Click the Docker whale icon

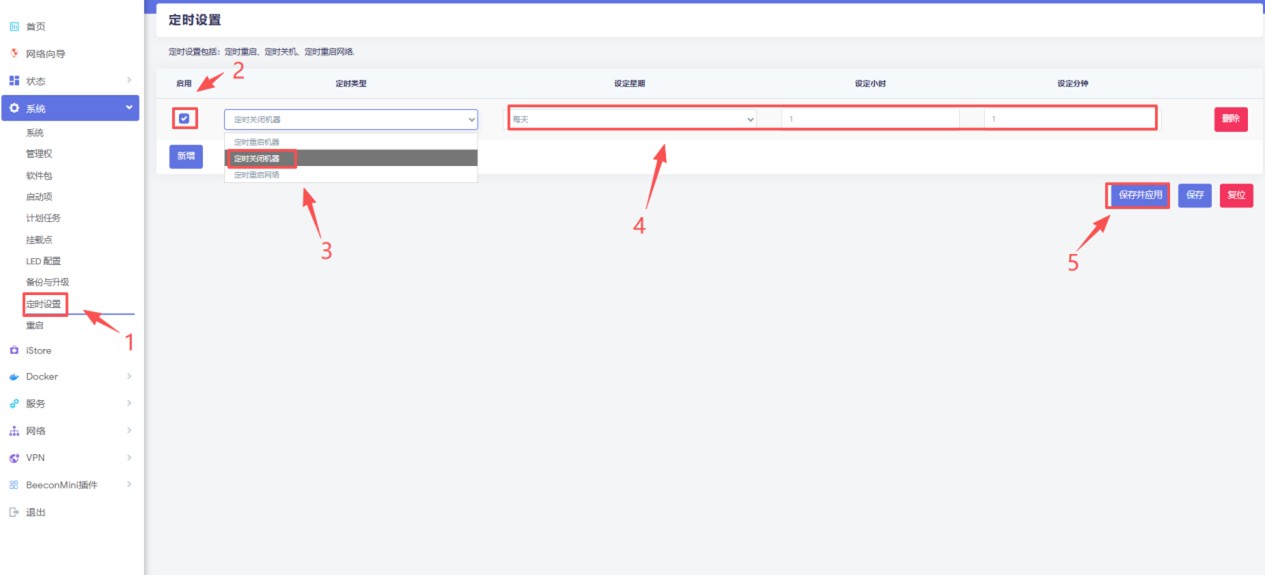pos(14,377)
